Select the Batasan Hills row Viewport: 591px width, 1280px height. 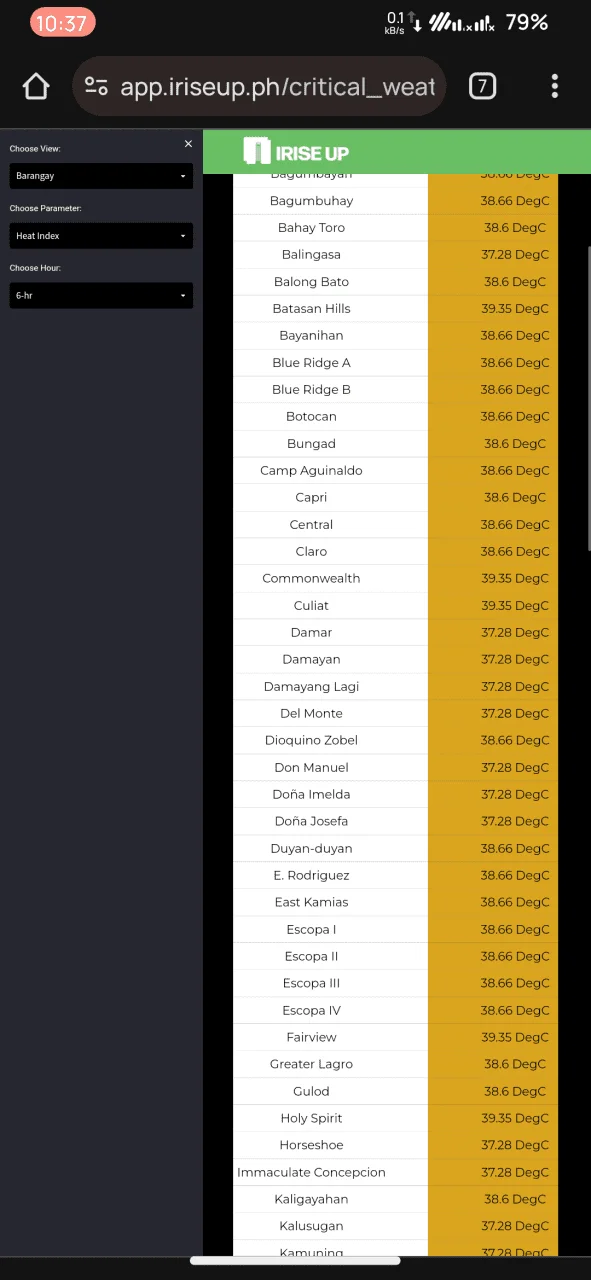pos(395,308)
